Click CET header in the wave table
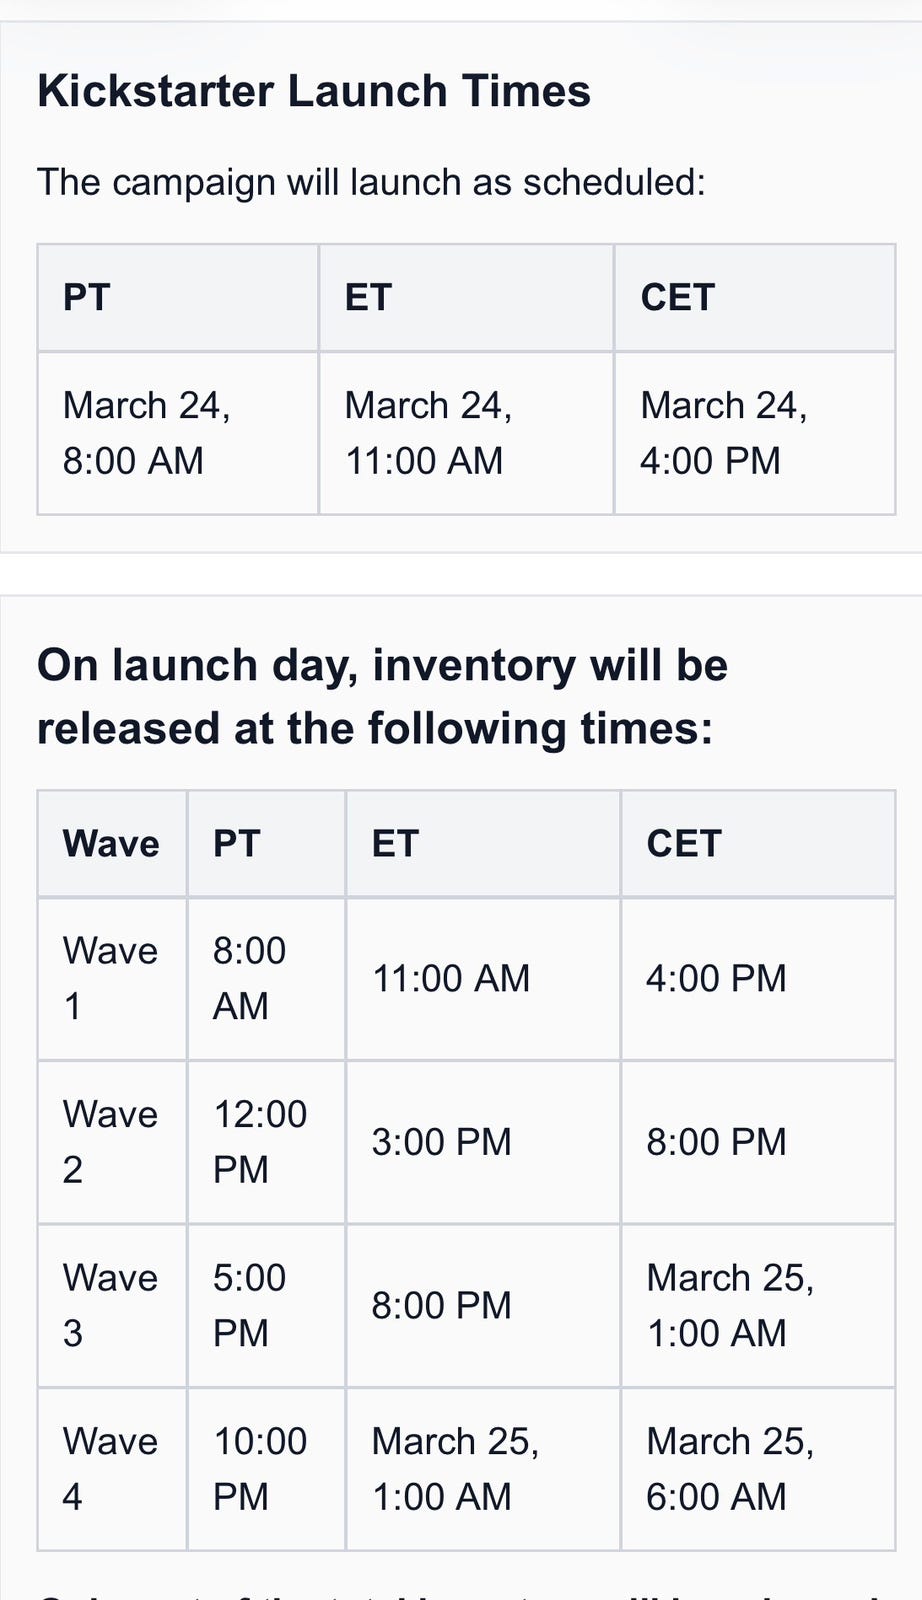922x1600 pixels. (x=684, y=844)
